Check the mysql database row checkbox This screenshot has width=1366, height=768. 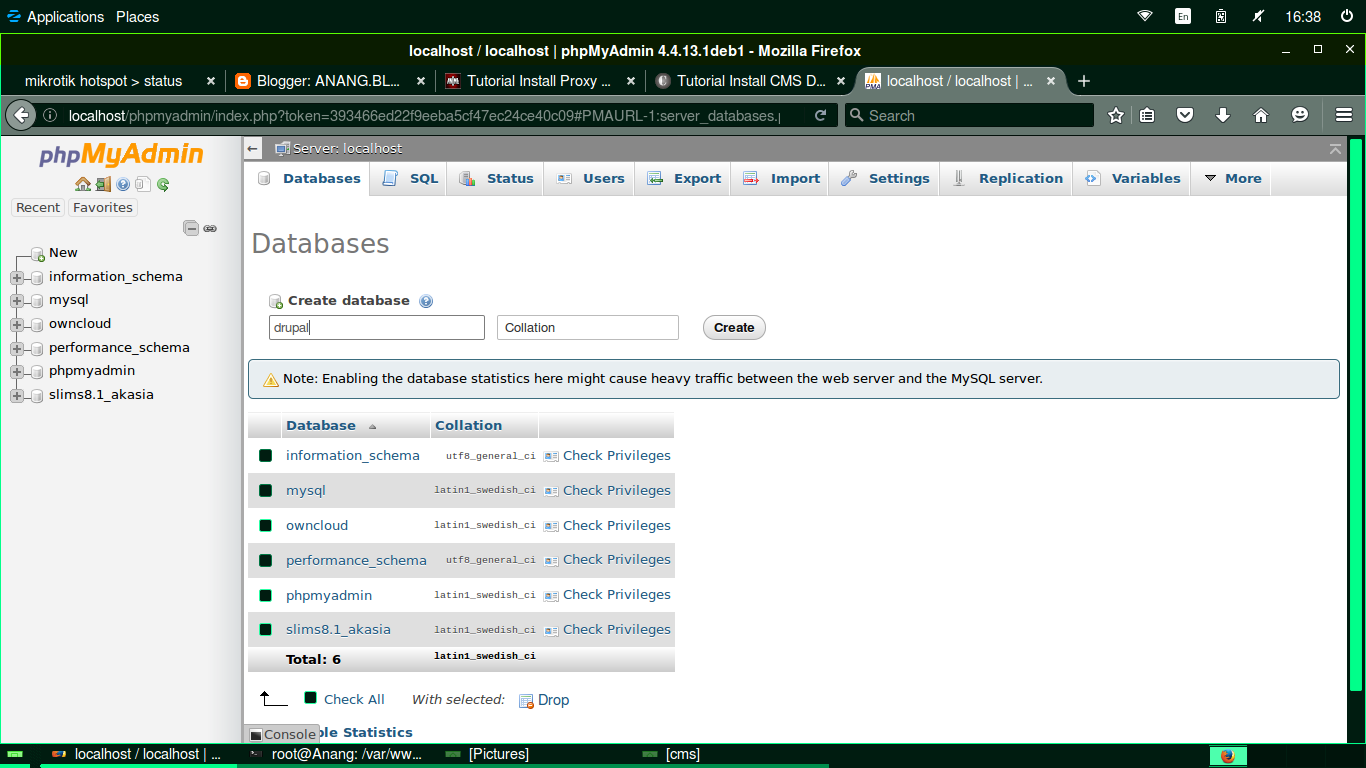click(265, 490)
